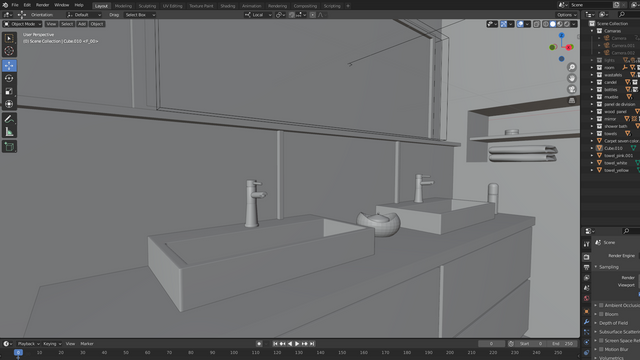Switch to wireframe viewport shading

[x=546, y=24]
